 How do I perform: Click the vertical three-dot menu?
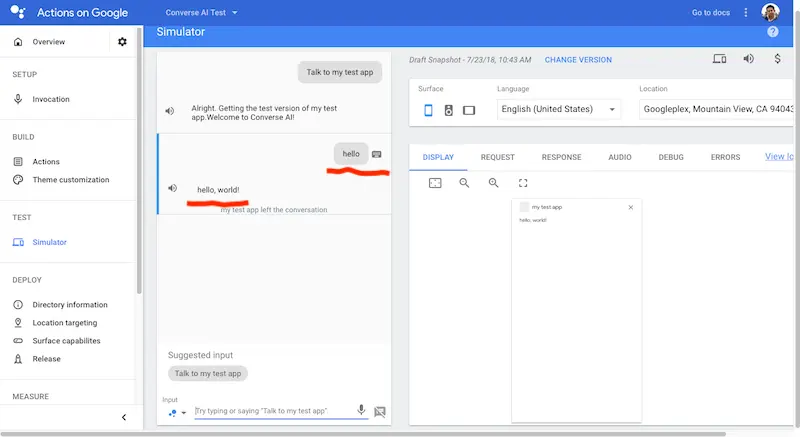[745, 12]
